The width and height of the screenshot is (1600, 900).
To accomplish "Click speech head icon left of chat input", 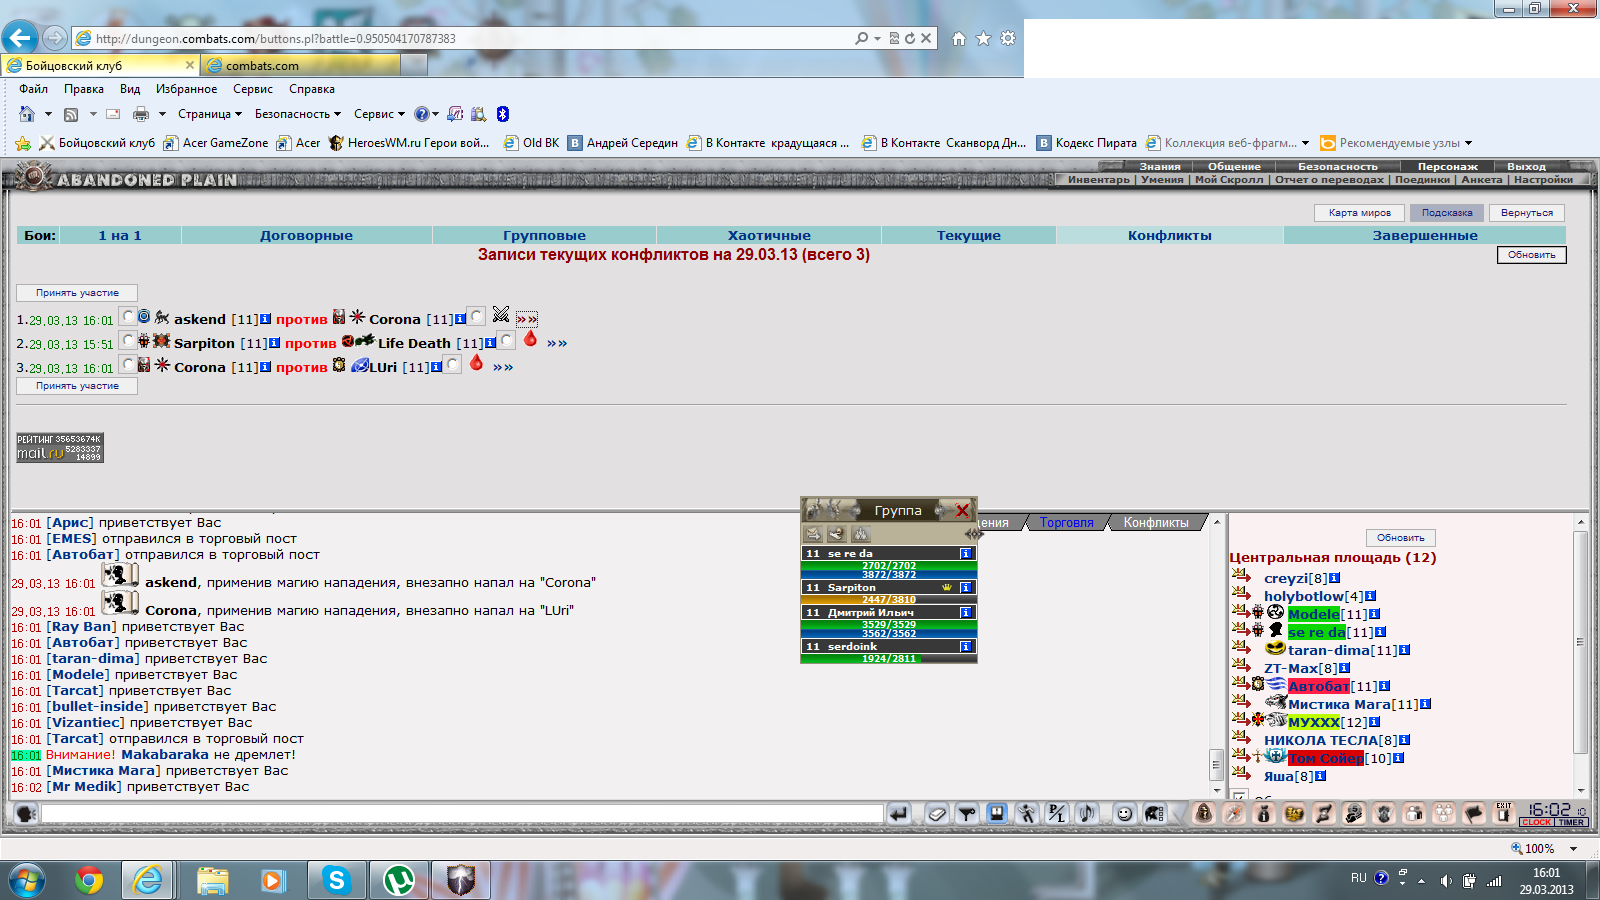I will pos(26,814).
